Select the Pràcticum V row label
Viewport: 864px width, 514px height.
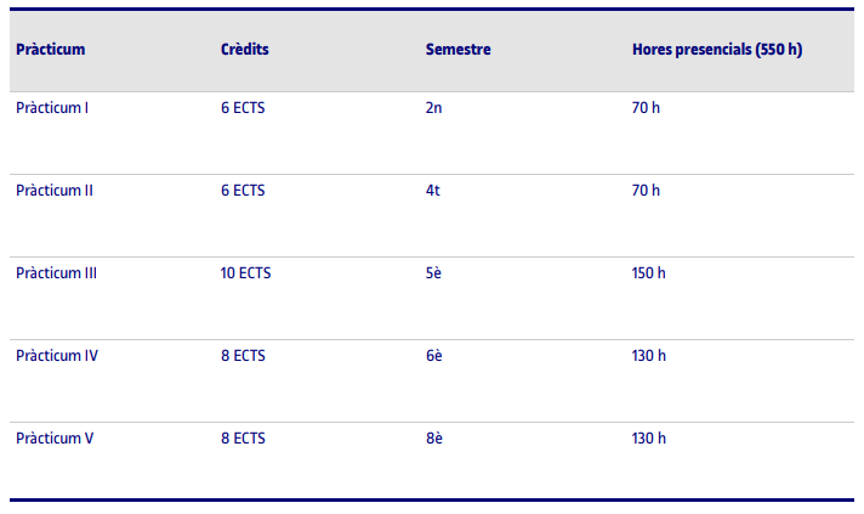pyautogui.click(x=55, y=438)
